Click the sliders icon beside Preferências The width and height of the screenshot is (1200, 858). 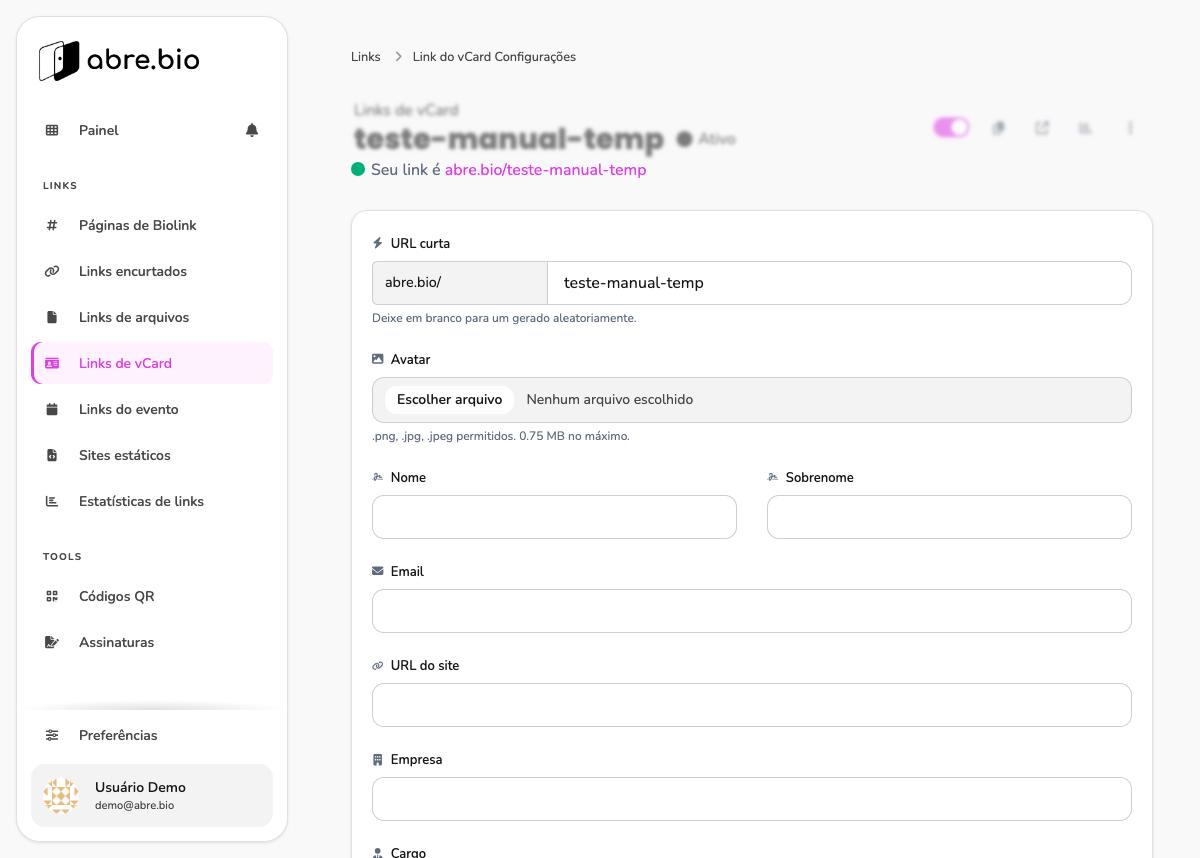pyautogui.click(x=52, y=735)
